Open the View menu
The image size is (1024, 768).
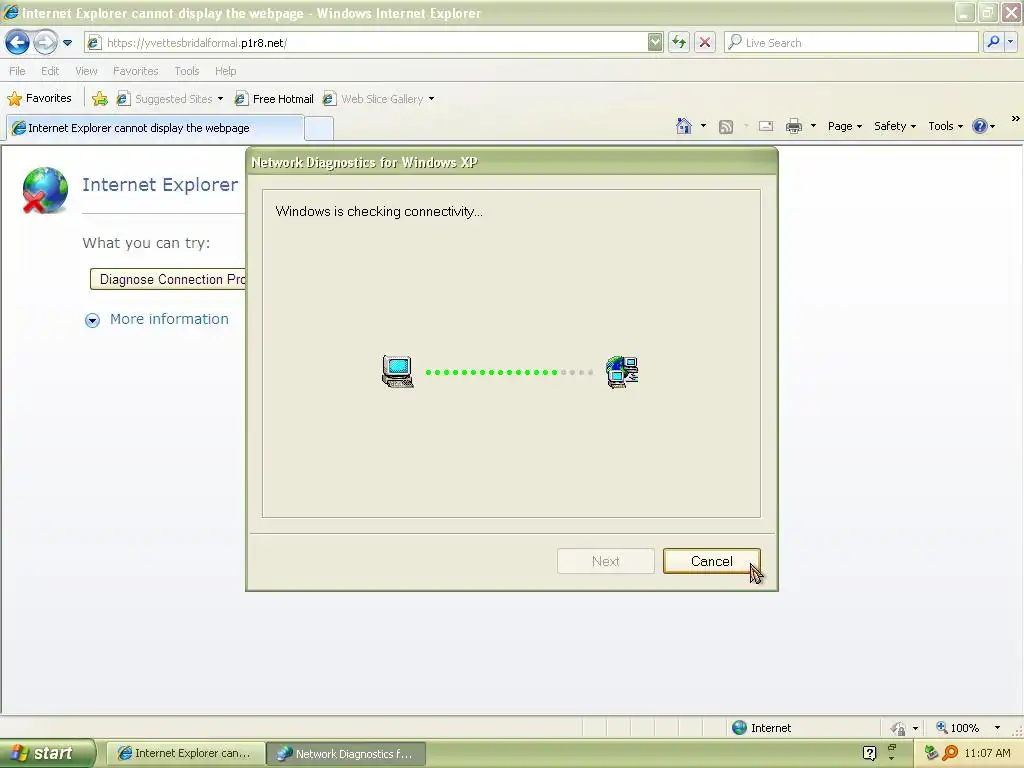(86, 71)
